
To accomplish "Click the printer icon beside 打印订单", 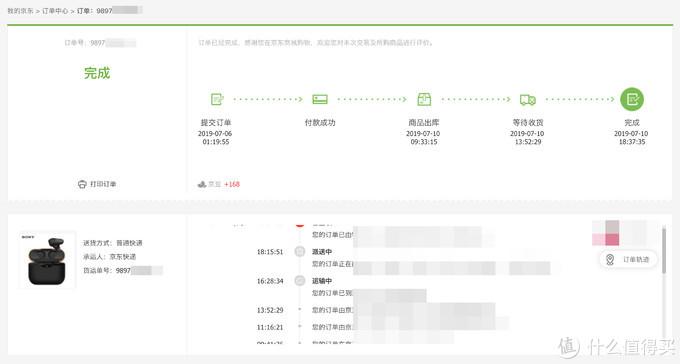I will click(82, 184).
